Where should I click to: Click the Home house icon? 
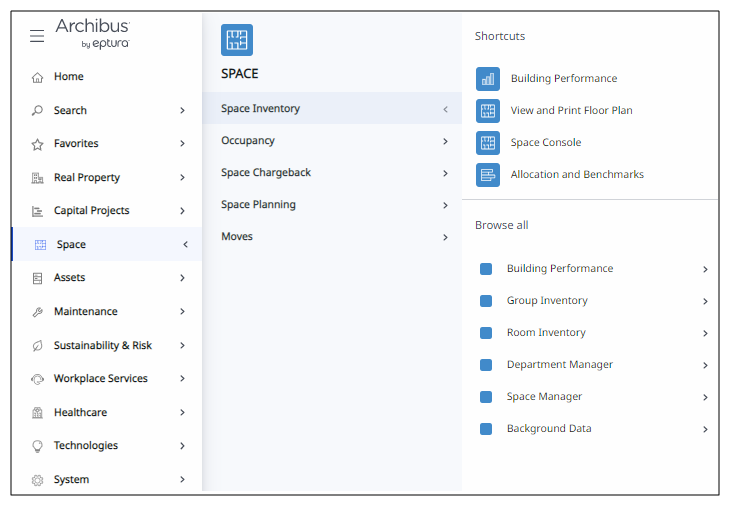coord(37,77)
